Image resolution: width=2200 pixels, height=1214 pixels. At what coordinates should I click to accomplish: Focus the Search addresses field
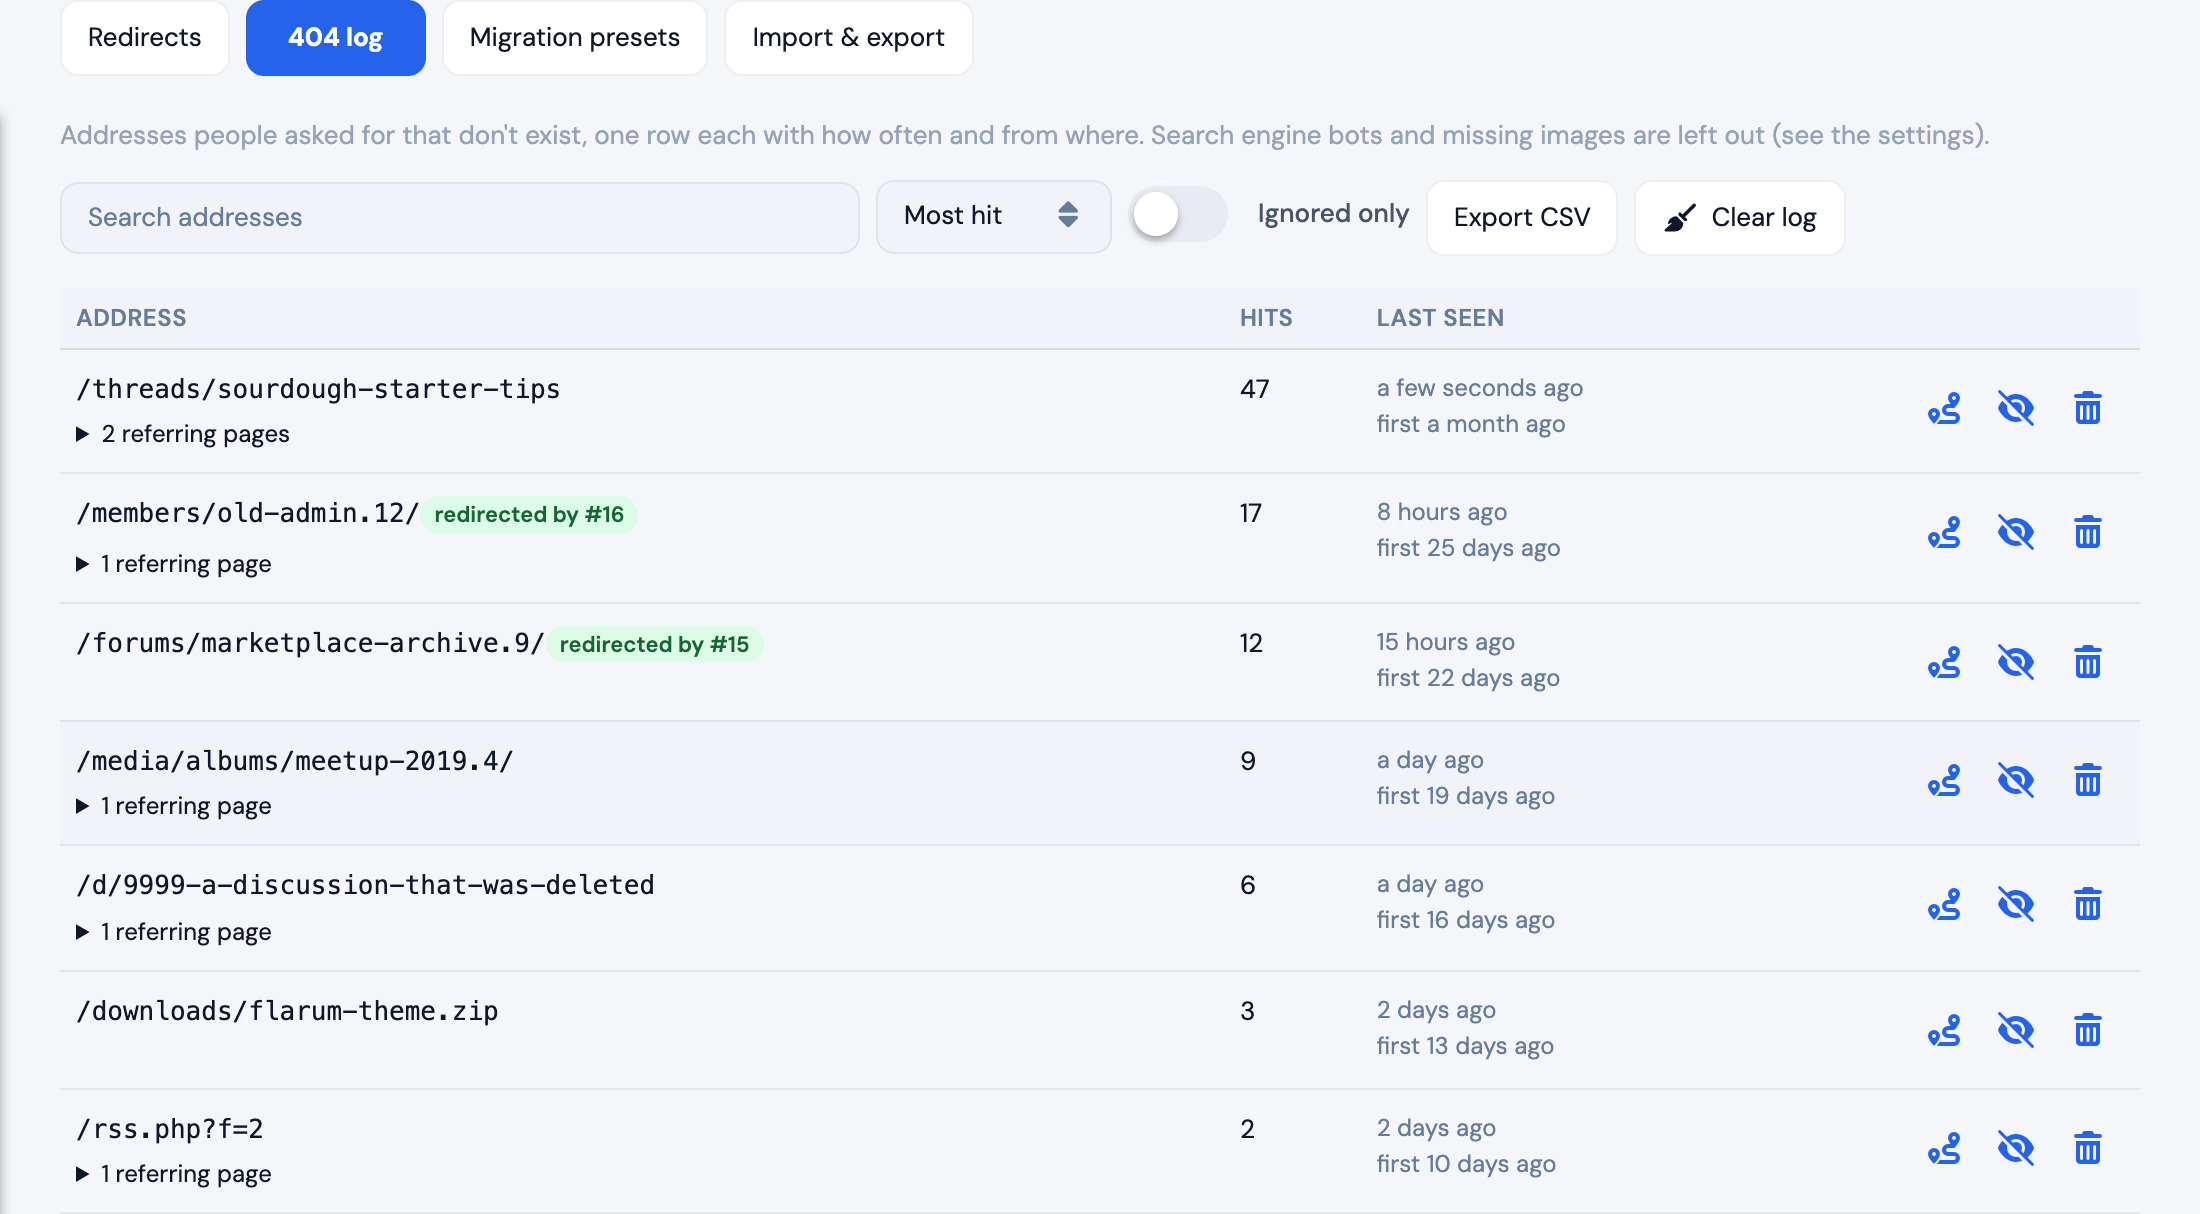tap(460, 218)
